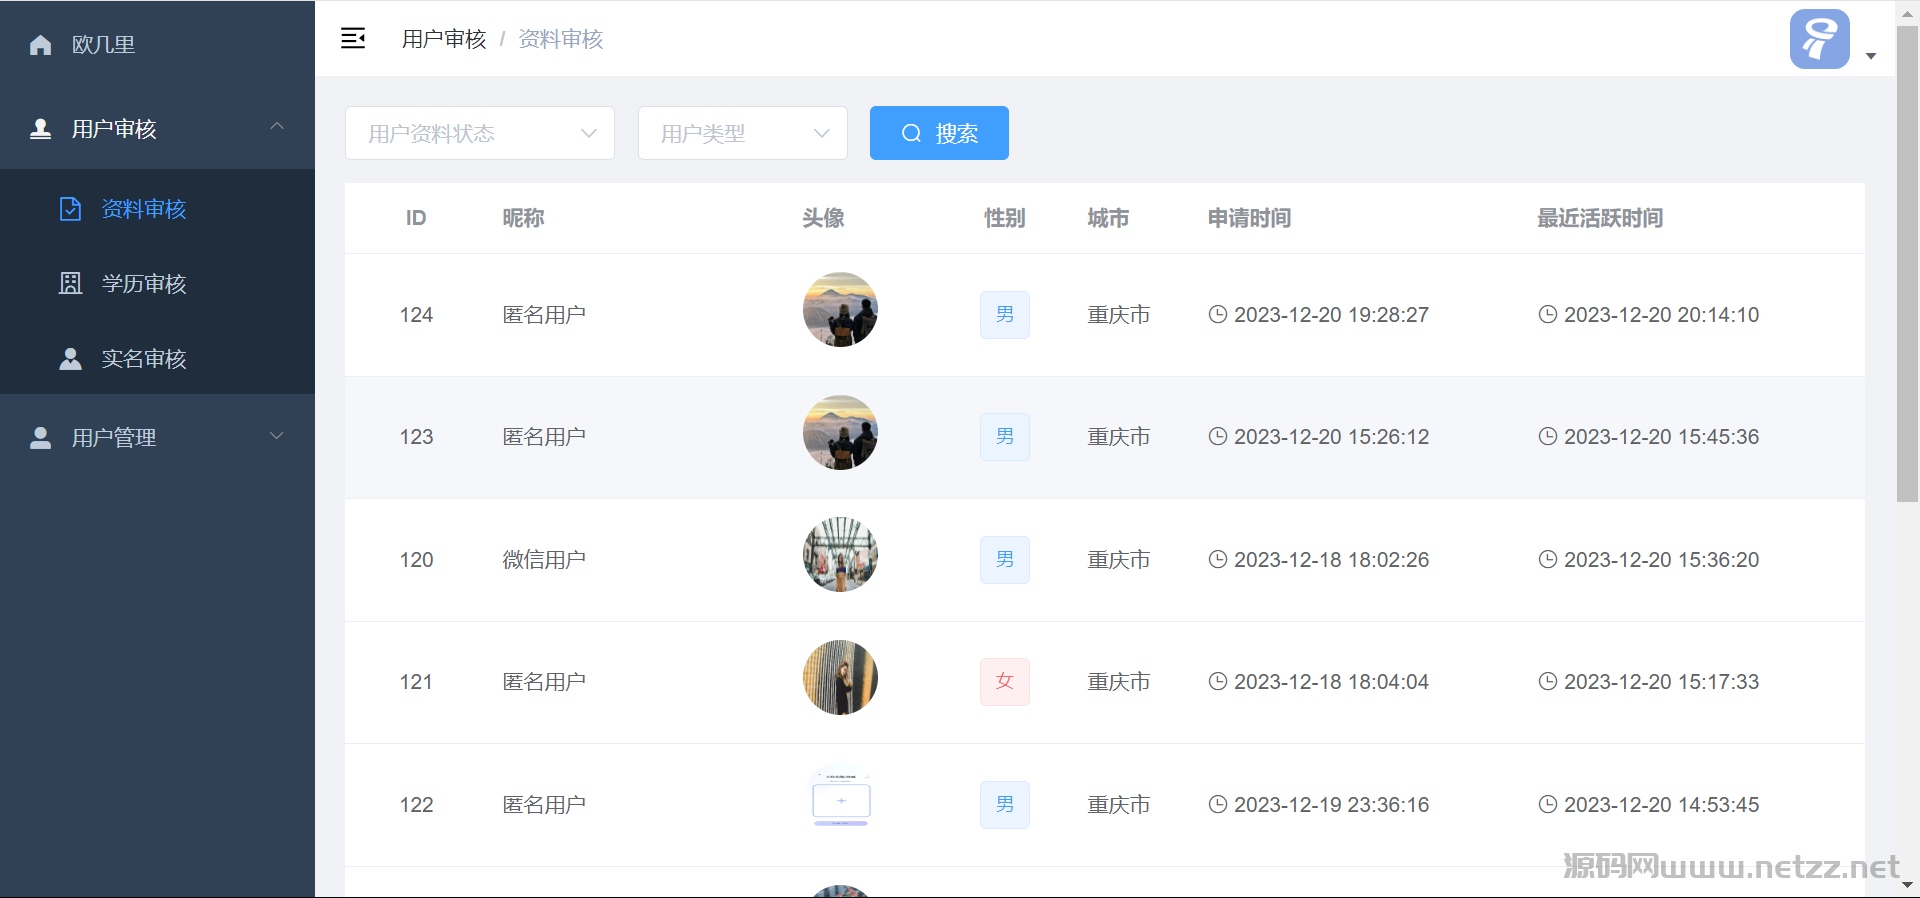Image resolution: width=1920 pixels, height=898 pixels.
Task: Click the 实名审核 person icon
Action: [70, 359]
